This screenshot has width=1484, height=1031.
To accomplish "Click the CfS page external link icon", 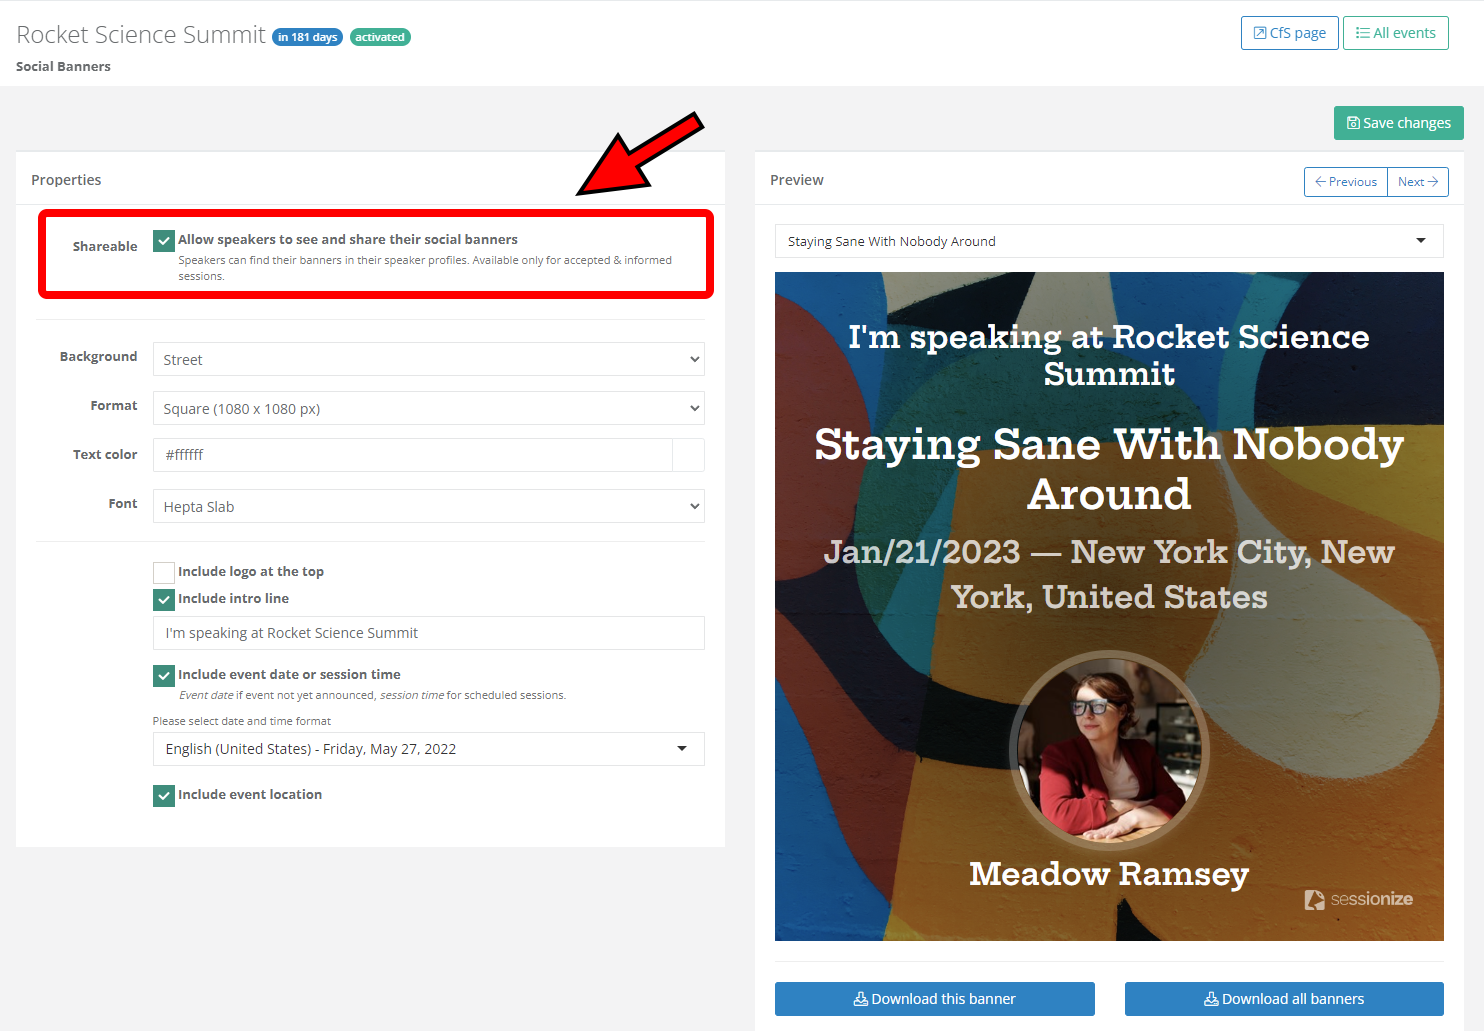I will 1260,33.
